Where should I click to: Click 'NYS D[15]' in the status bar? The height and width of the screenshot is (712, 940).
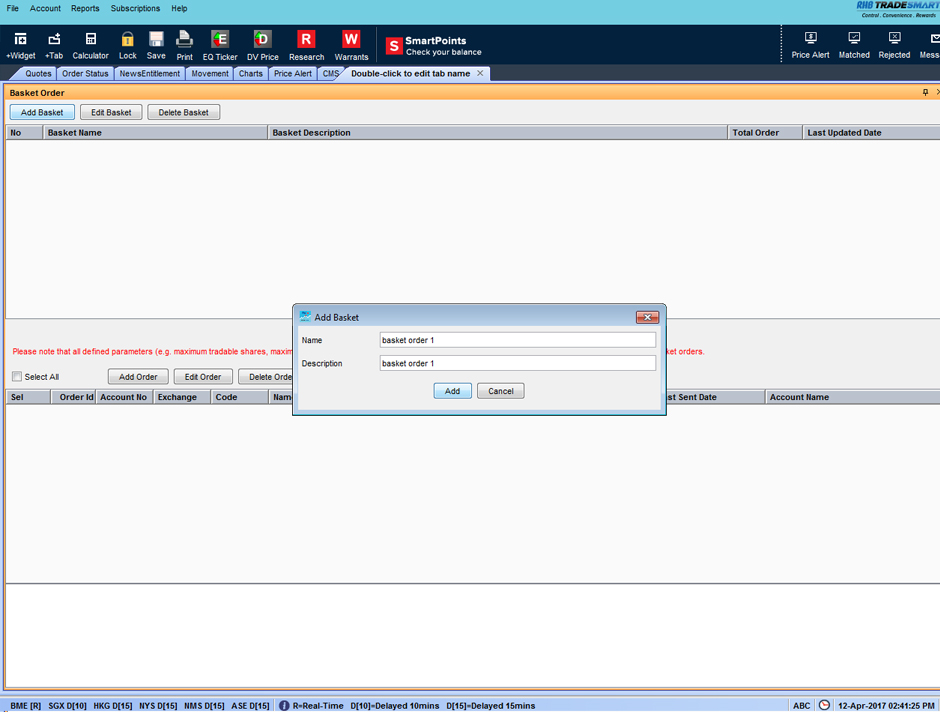[158, 705]
